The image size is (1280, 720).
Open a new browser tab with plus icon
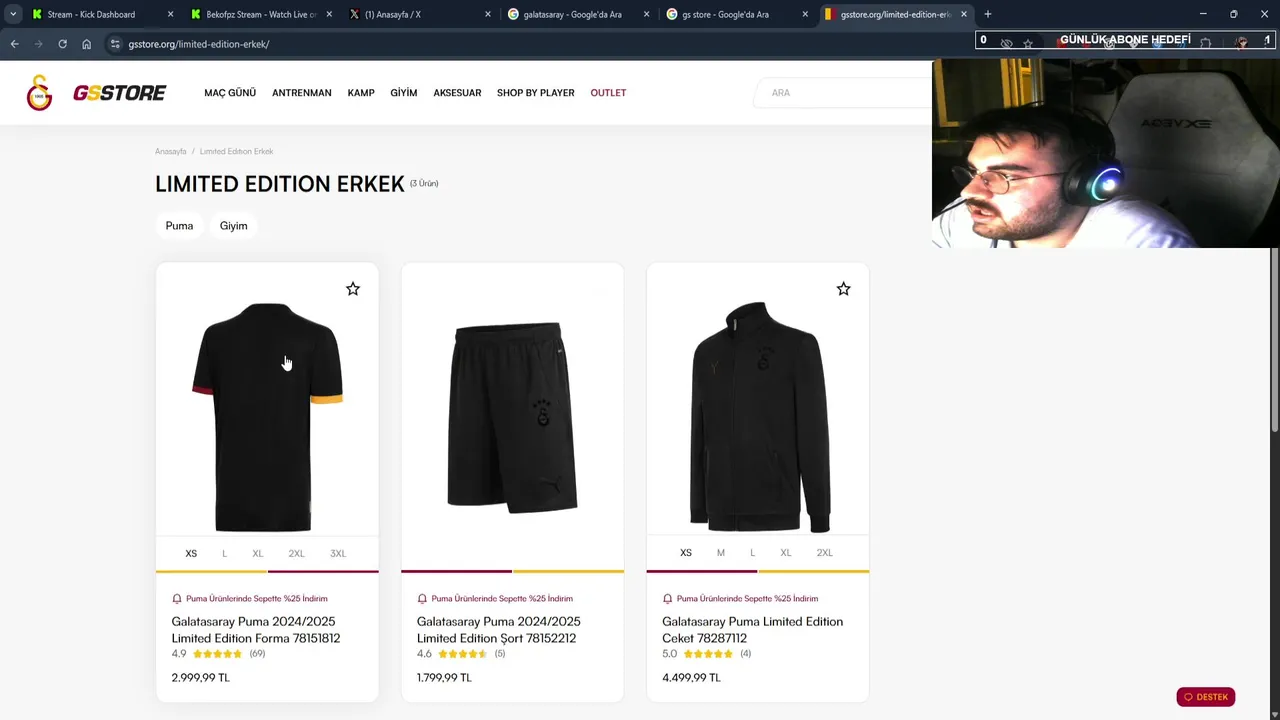(988, 14)
